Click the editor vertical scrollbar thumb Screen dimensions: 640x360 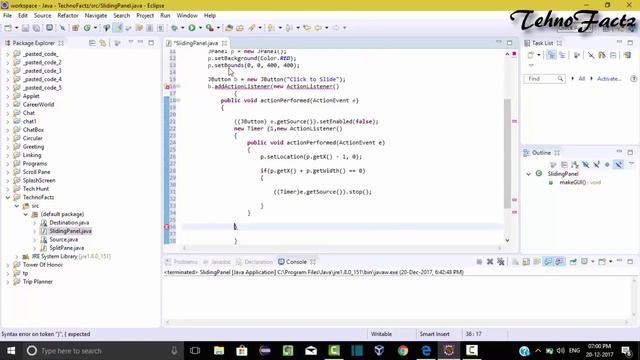click(x=507, y=153)
